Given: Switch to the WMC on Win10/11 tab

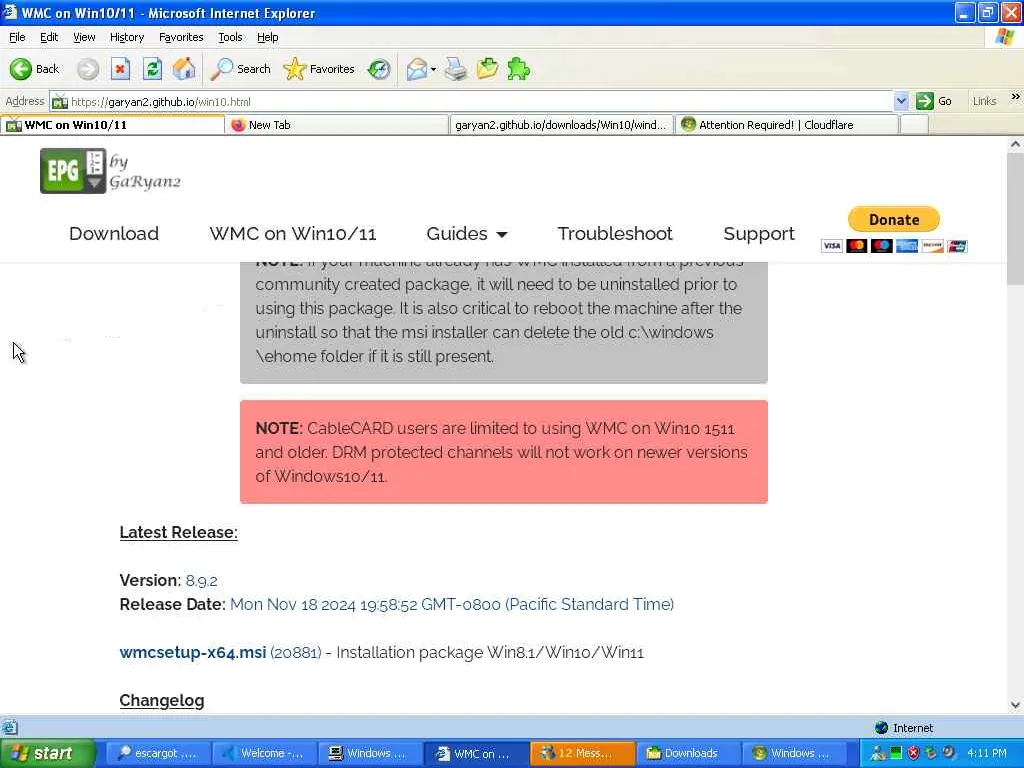Looking at the screenshot, I should [112, 125].
